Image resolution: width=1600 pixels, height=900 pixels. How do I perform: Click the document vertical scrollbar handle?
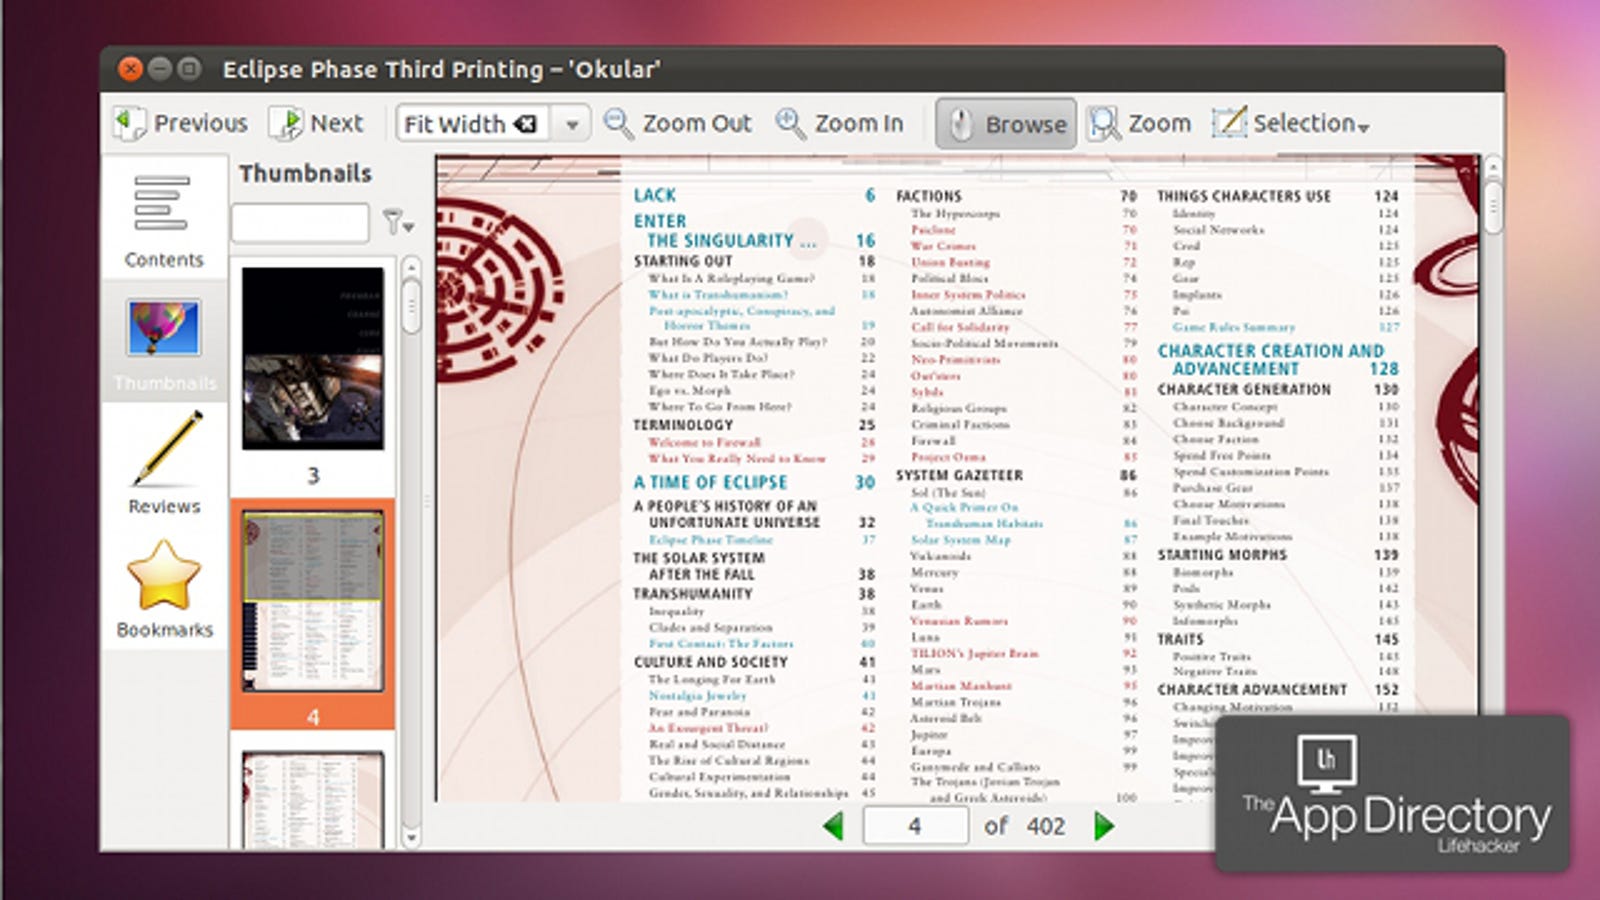[x=1493, y=207]
